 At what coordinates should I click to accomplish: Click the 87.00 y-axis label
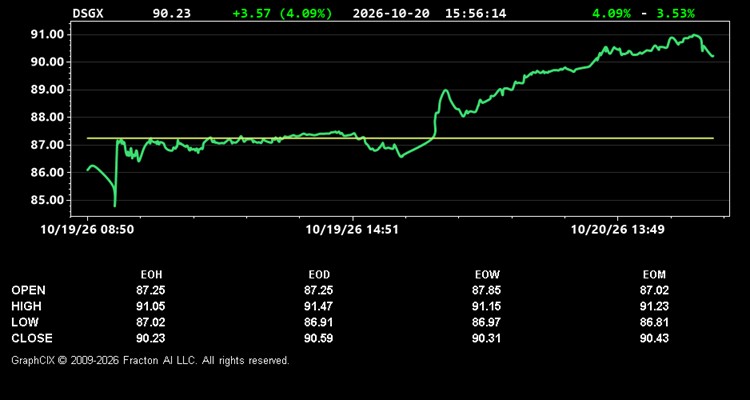(47, 145)
